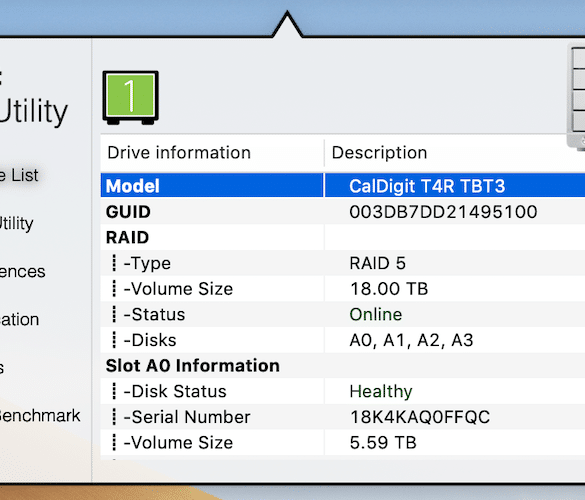Viewport: 585px width, 500px height.
Task: Click the RAID 5 value
Action: (378, 263)
